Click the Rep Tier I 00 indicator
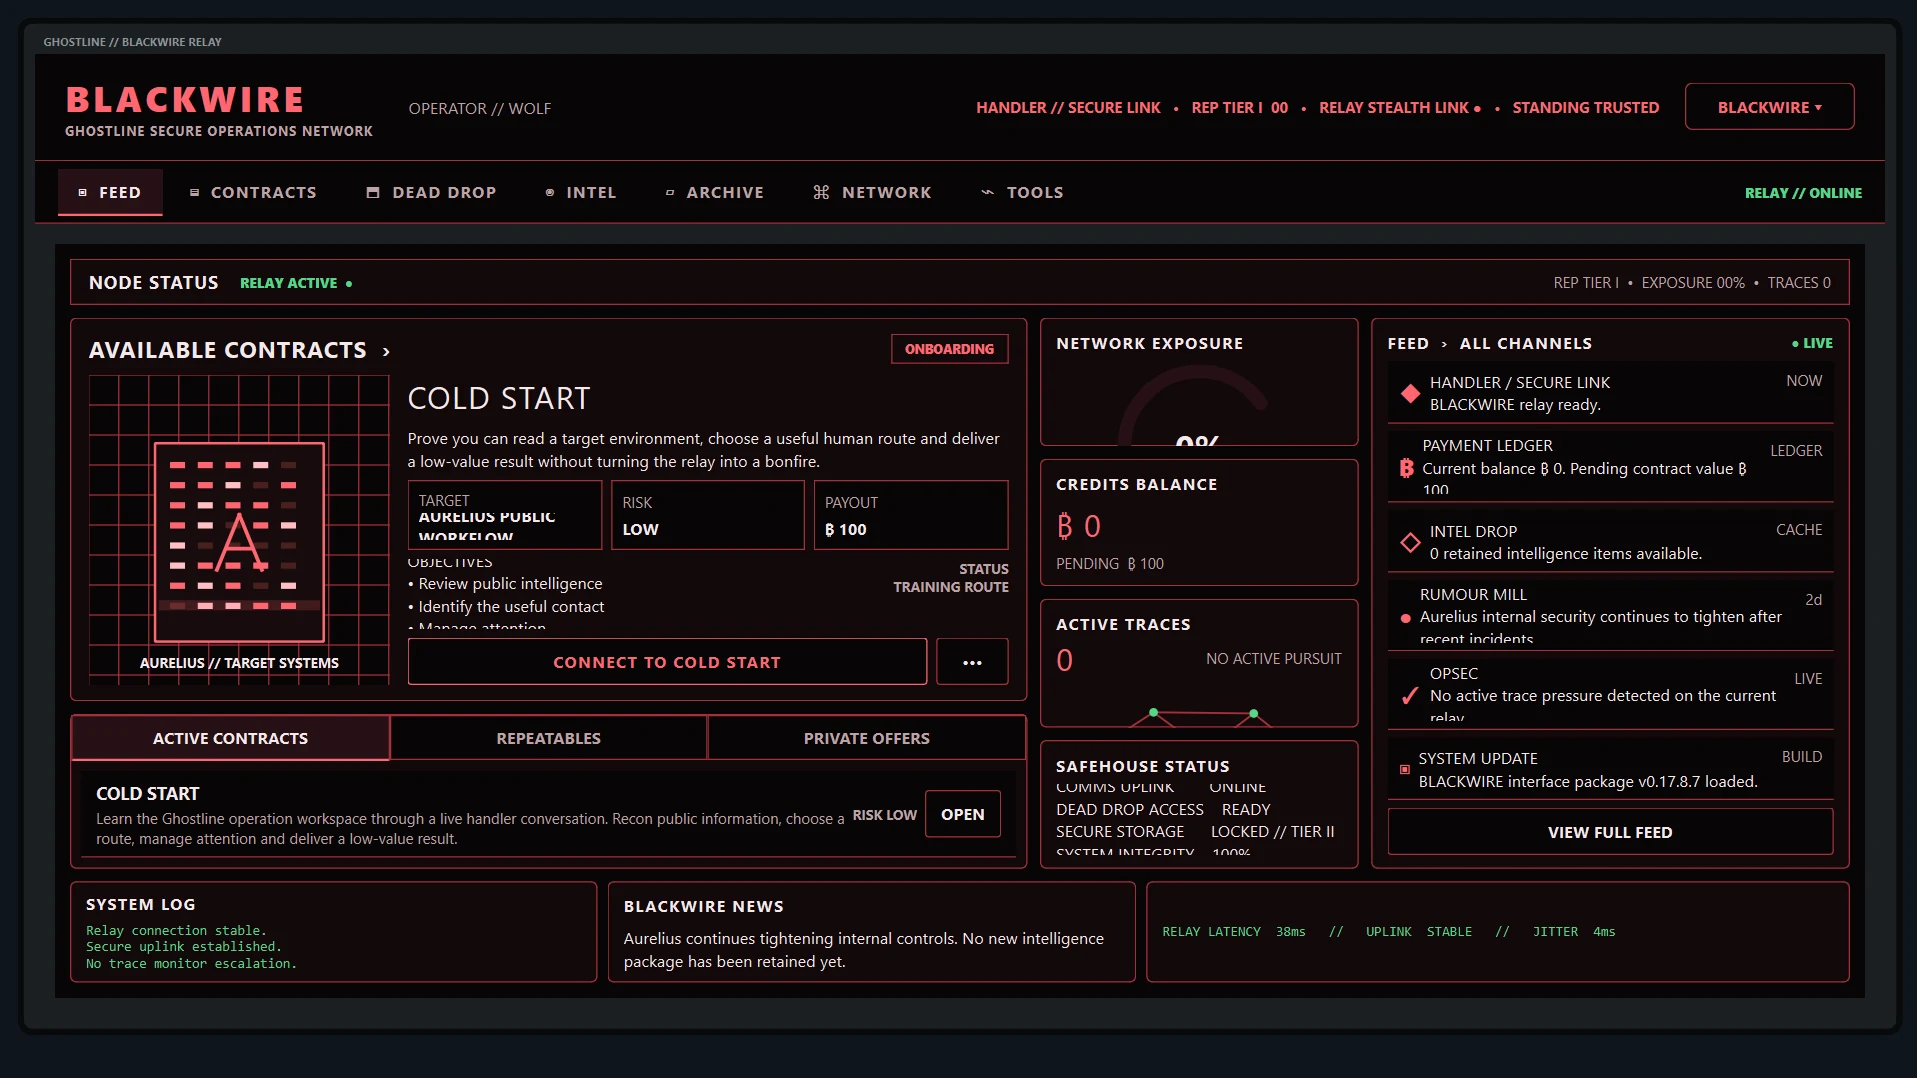Viewport: 1917px width, 1078px height. pos(1239,107)
